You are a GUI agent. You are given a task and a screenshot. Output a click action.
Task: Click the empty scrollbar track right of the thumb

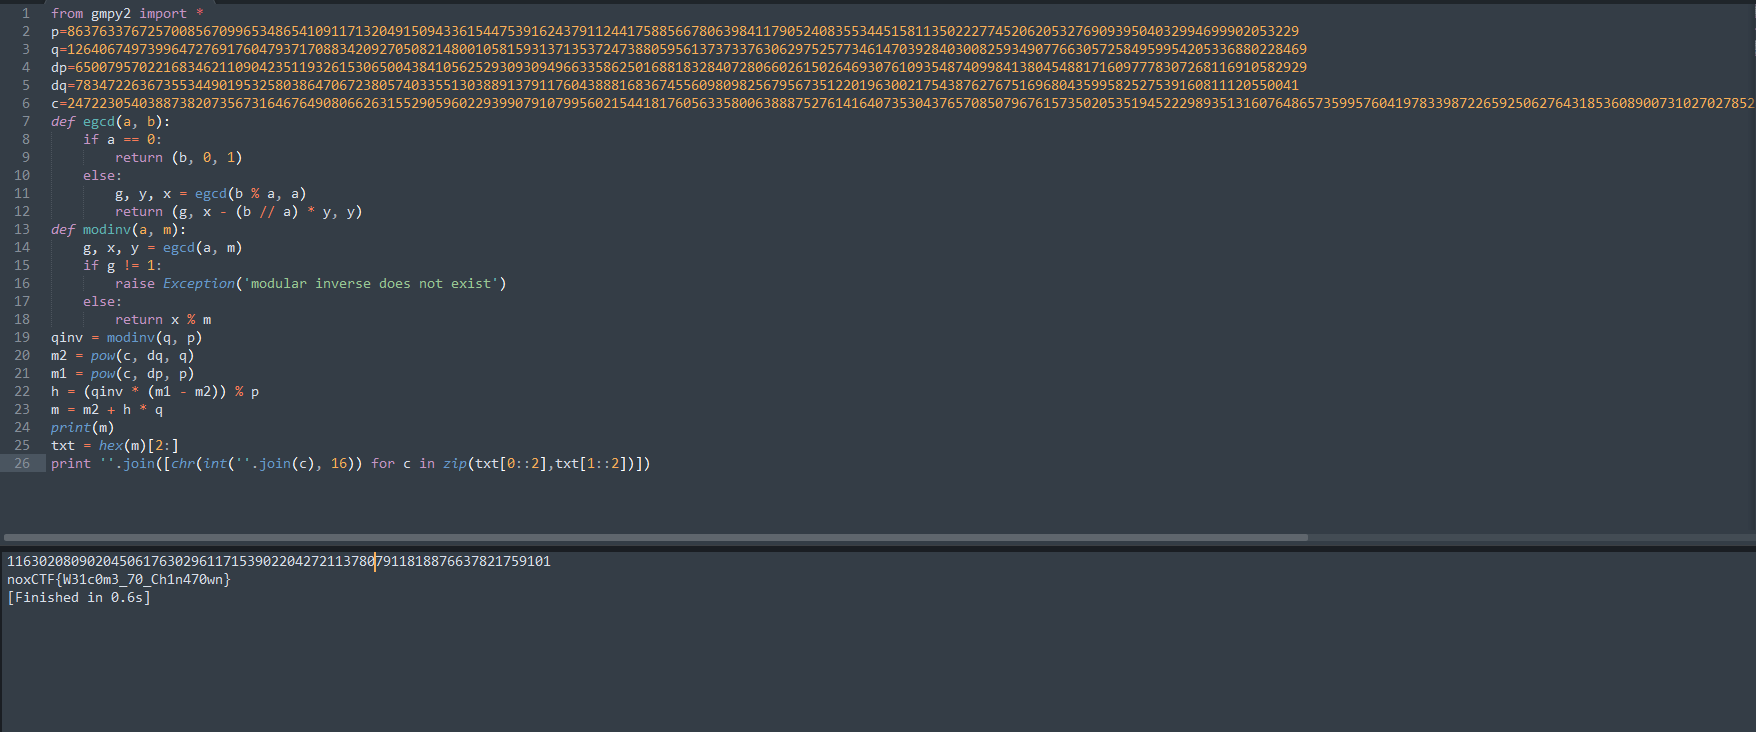coord(1530,537)
